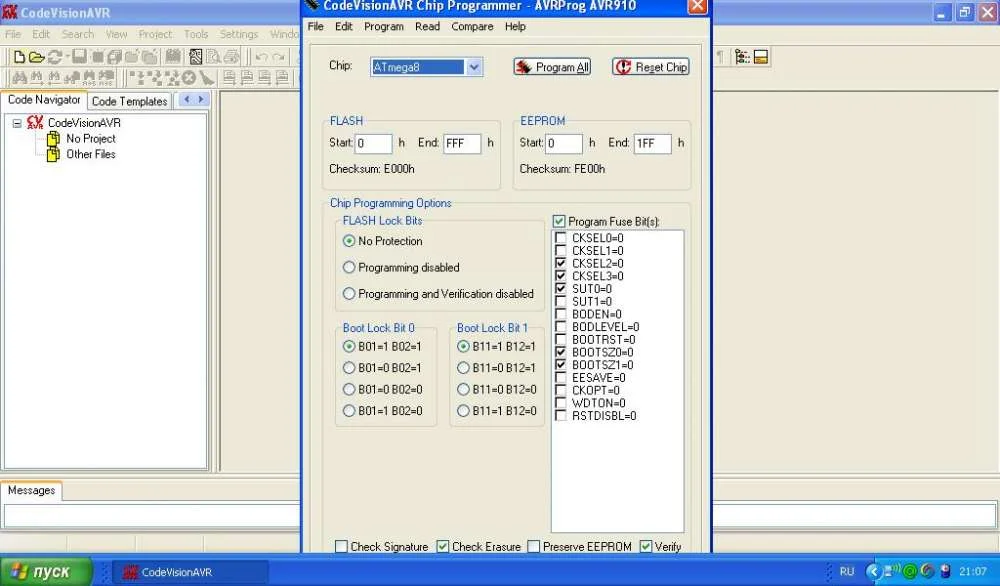Uncheck the Program Fuse Bit(s) checkbox
The width and height of the screenshot is (1000, 586).
(559, 221)
